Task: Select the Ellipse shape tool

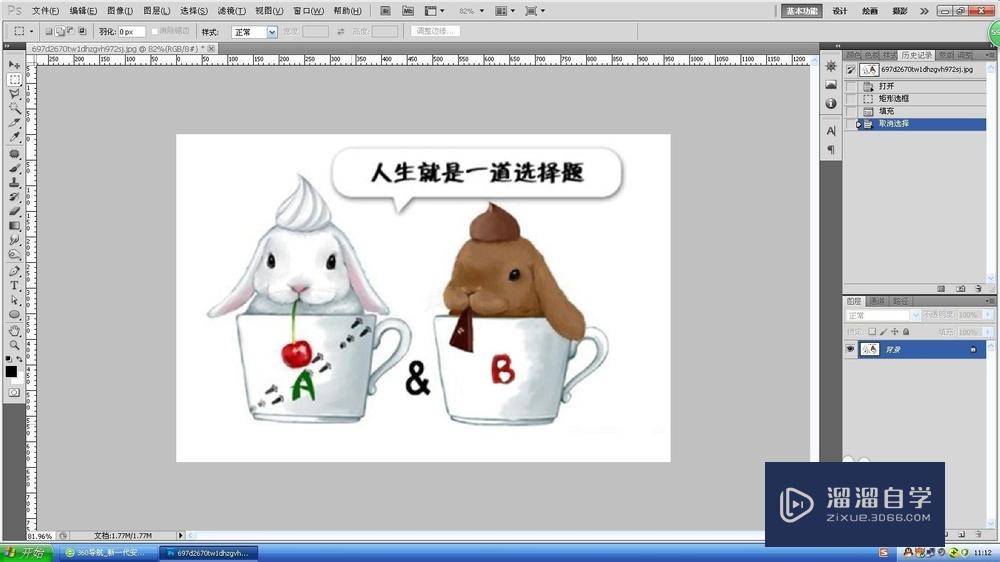Action: click(x=14, y=314)
